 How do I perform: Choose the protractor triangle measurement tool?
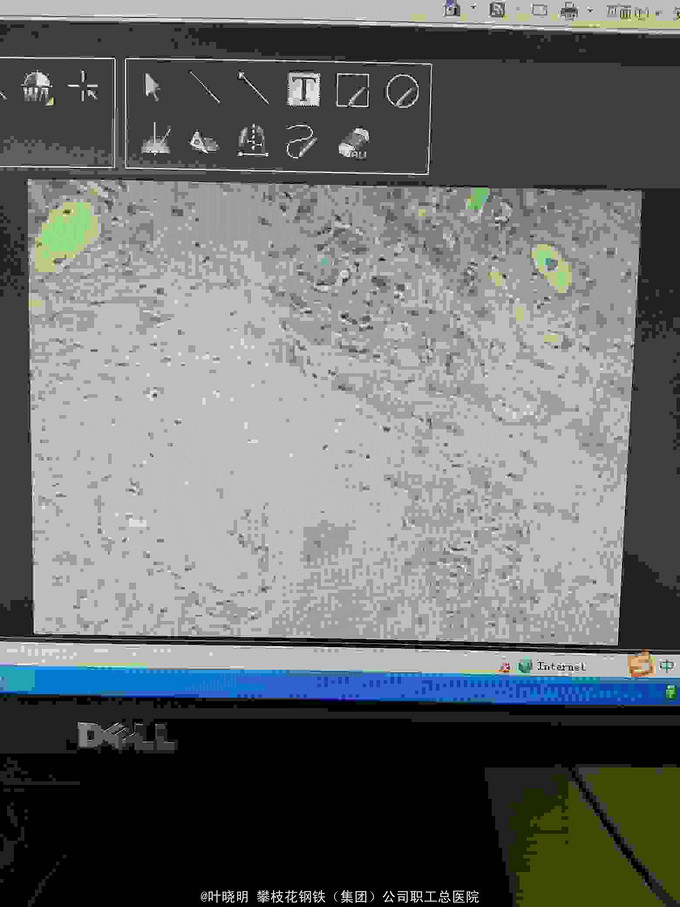coord(204,141)
